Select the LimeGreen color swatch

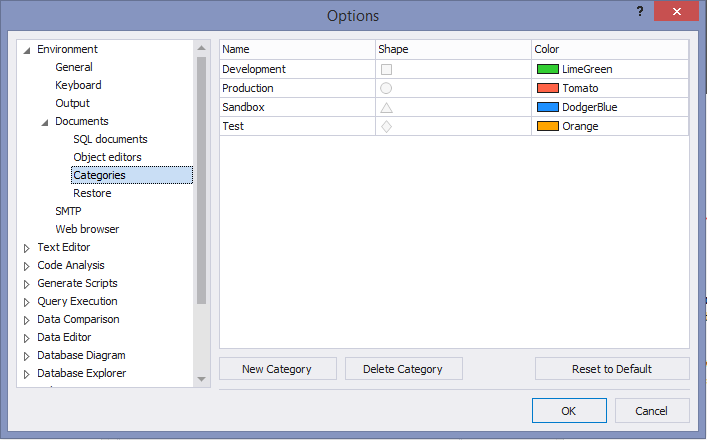tap(547, 69)
